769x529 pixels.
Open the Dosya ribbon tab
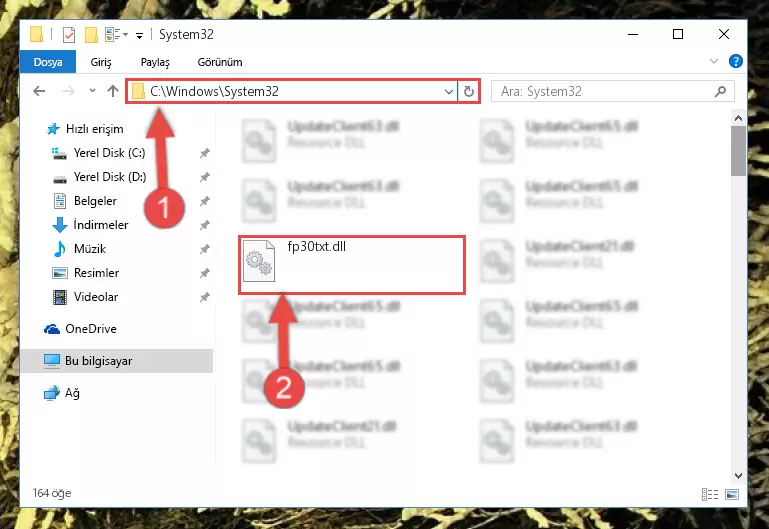pyautogui.click(x=48, y=62)
